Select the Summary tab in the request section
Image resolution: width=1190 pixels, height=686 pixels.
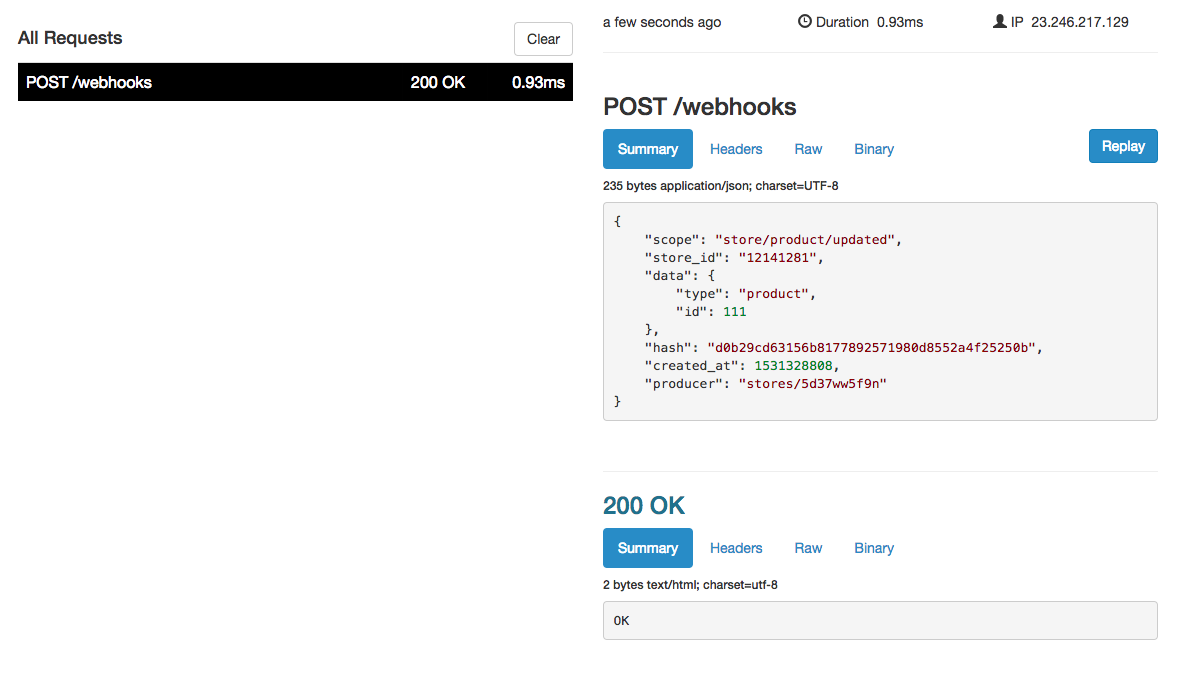coord(647,148)
